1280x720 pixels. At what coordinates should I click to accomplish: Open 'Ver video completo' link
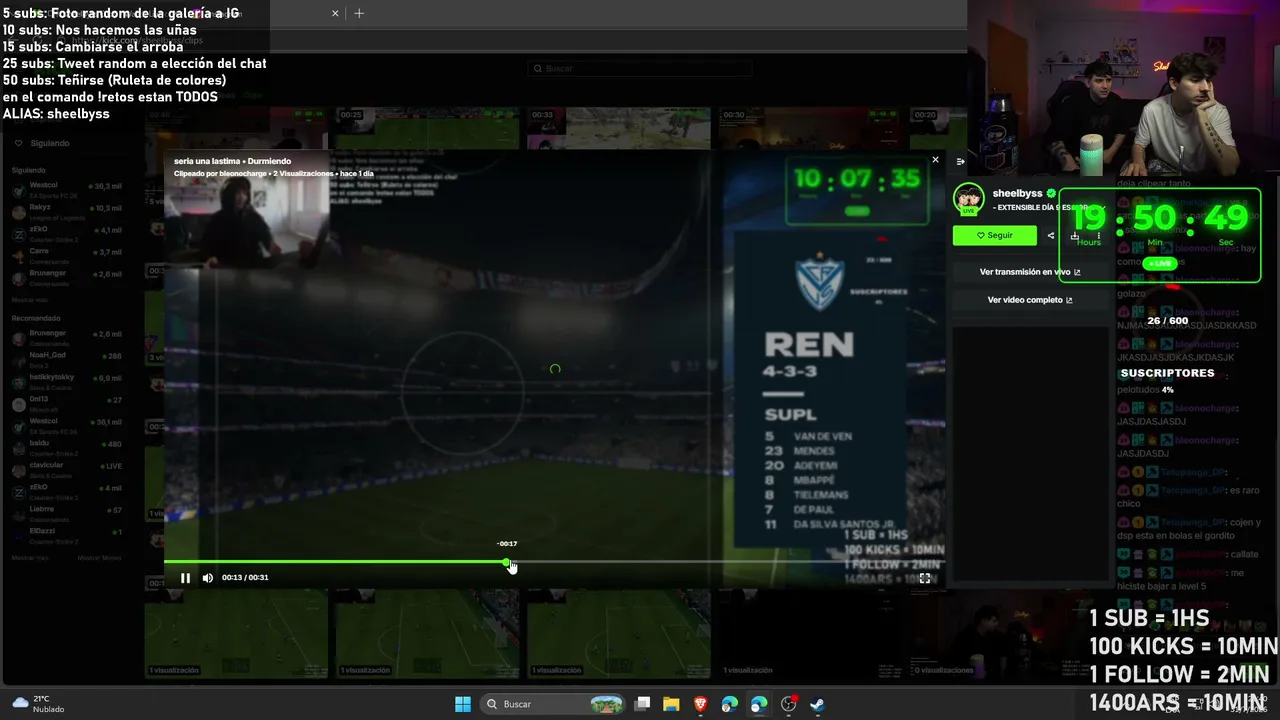(1030, 300)
